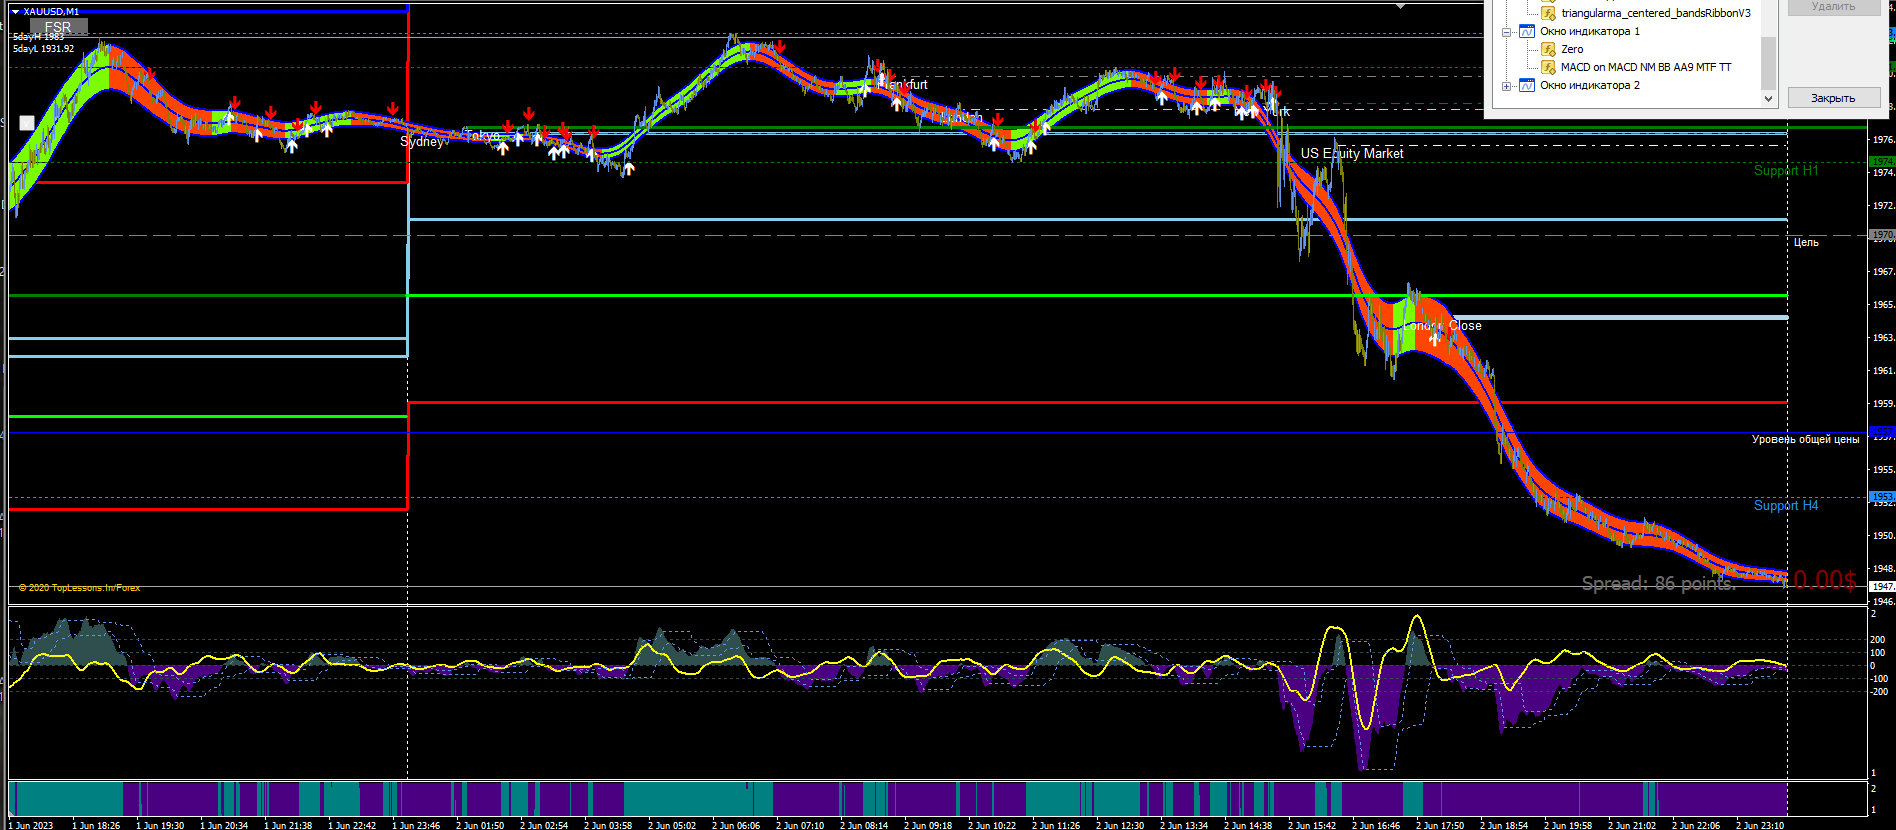Click the Уровень общей цены label

click(x=1805, y=440)
